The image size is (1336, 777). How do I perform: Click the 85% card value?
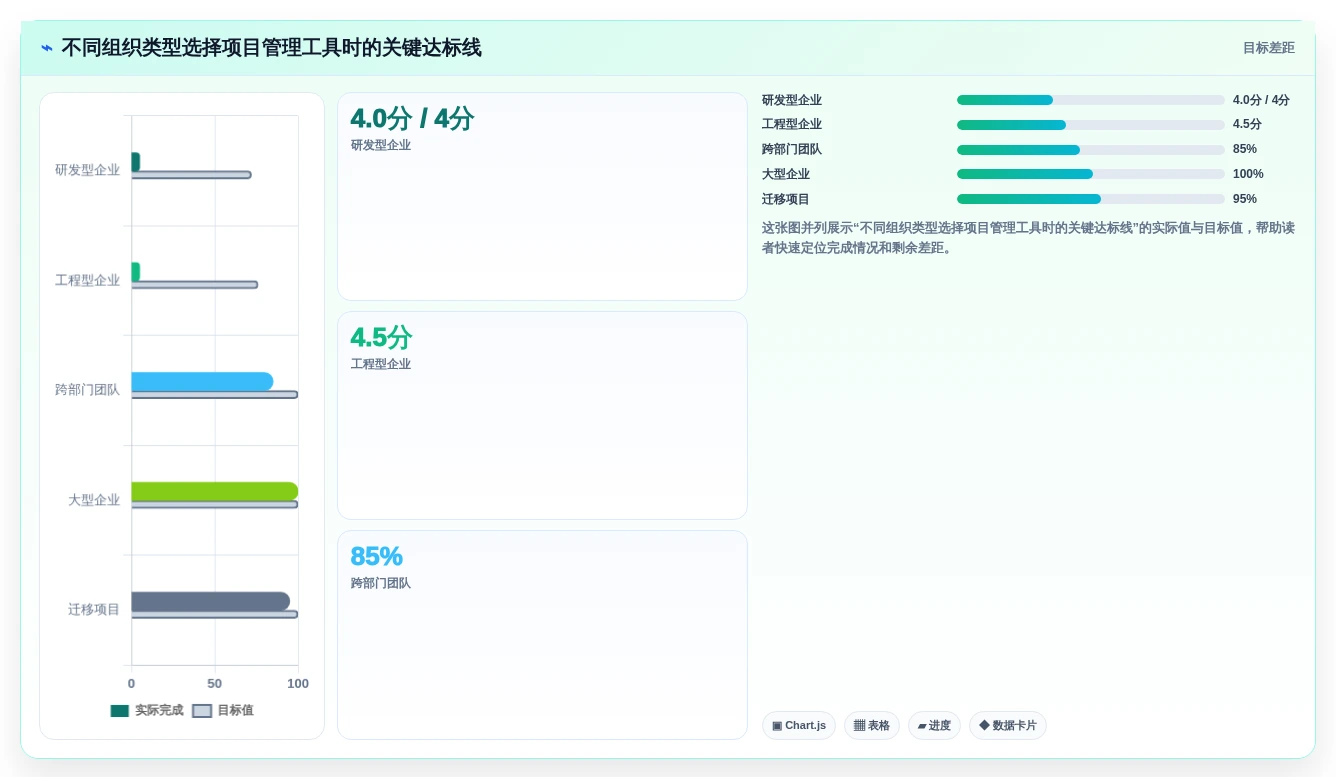click(376, 556)
